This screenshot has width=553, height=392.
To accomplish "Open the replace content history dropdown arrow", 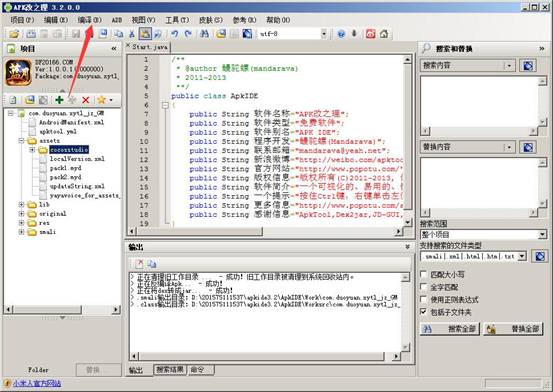I will pyautogui.click(x=509, y=147).
